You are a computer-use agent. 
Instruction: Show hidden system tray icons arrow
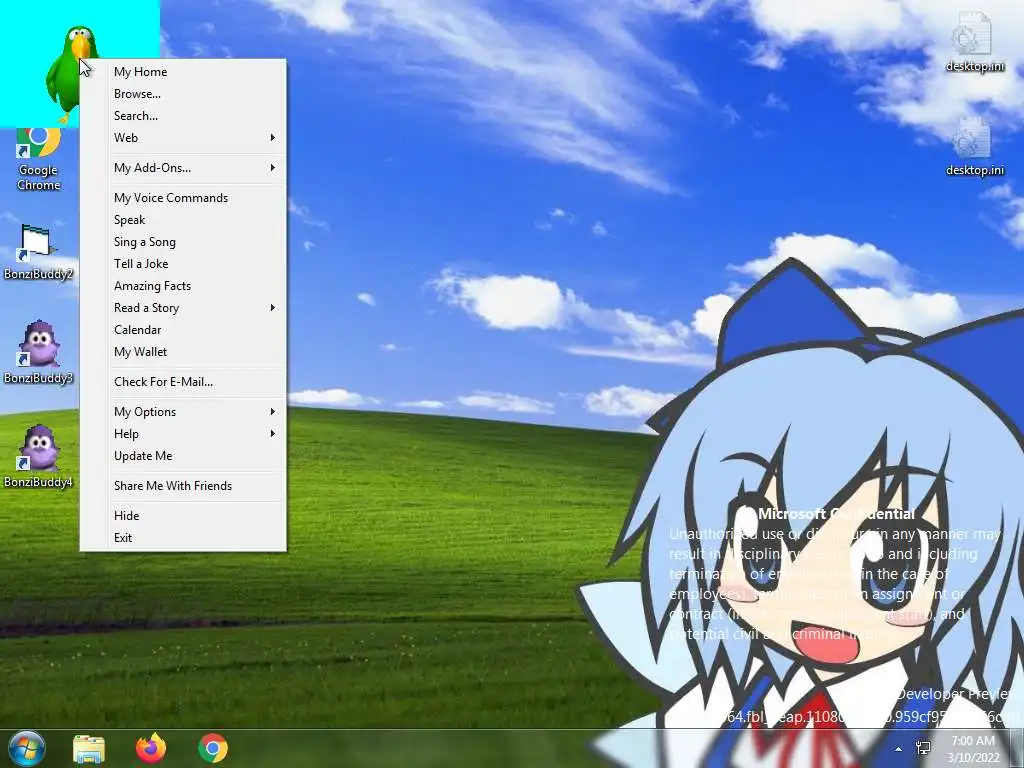coord(899,749)
